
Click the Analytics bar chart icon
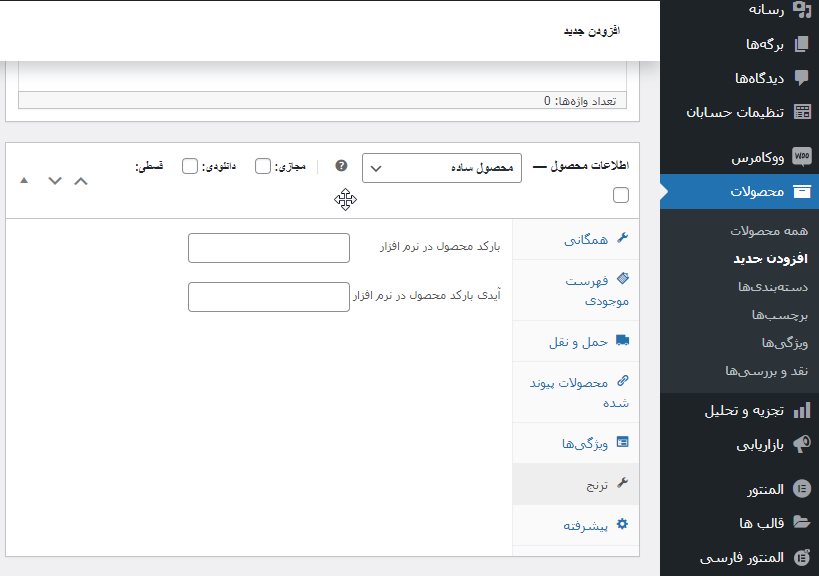(x=802, y=410)
